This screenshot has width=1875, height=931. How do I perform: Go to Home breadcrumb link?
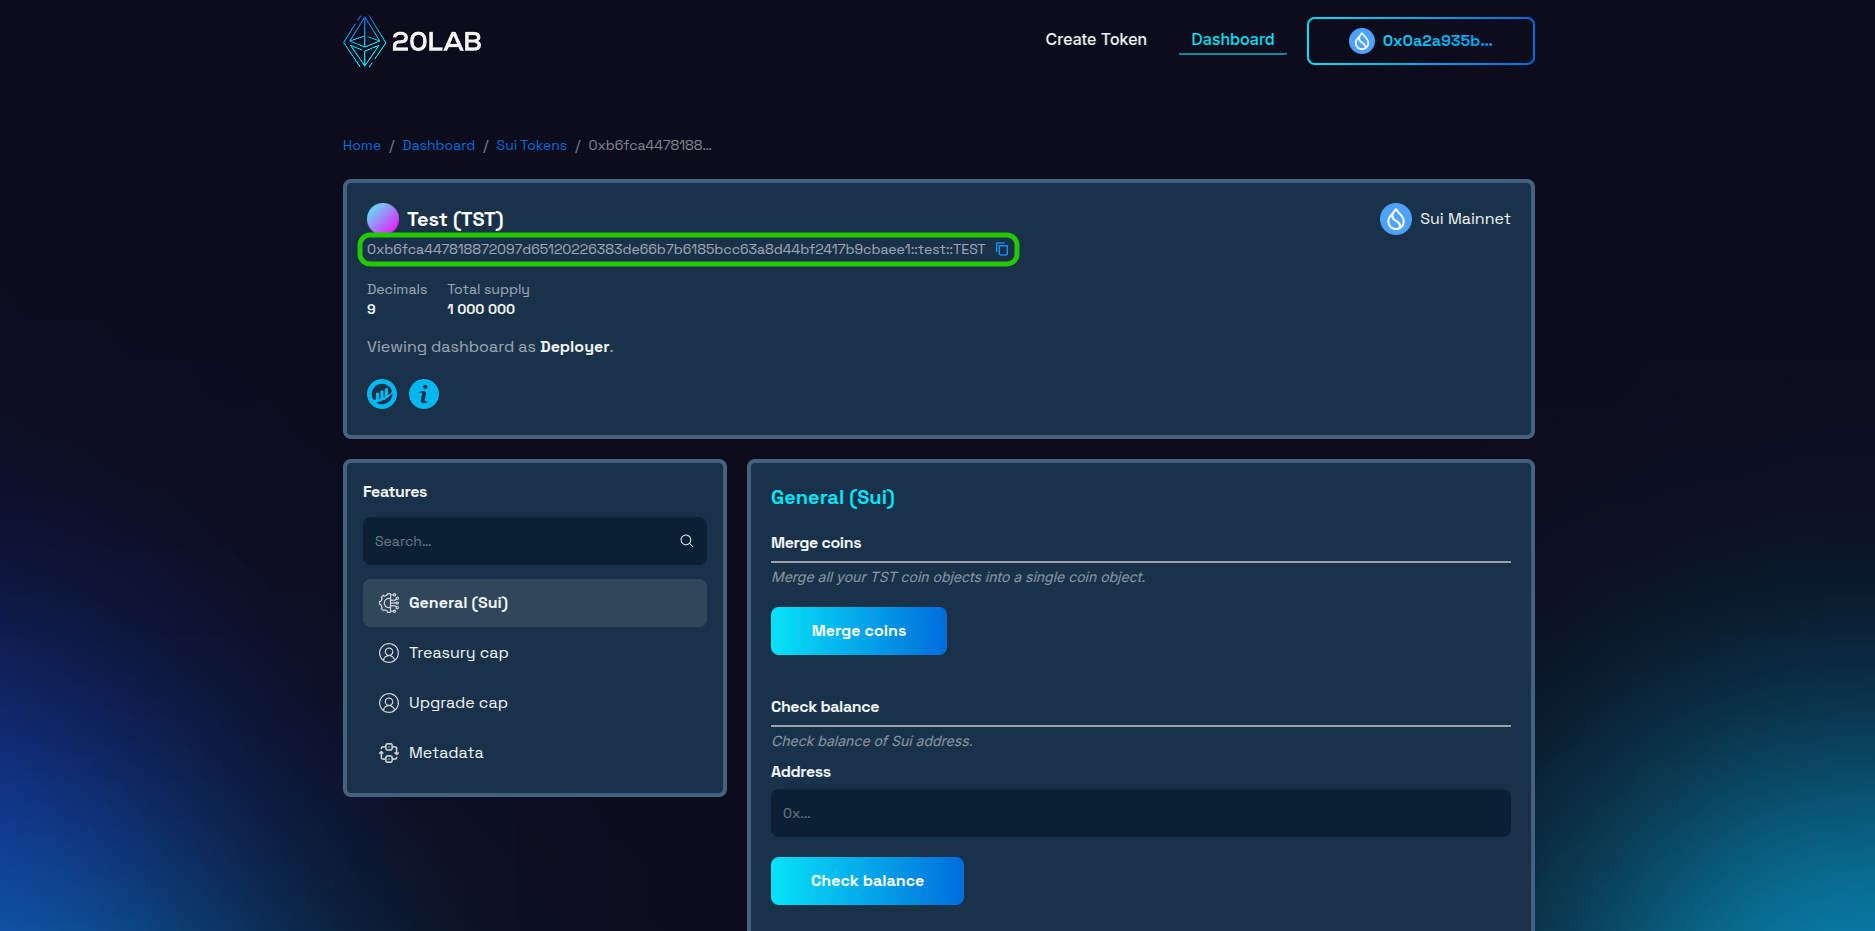click(362, 146)
